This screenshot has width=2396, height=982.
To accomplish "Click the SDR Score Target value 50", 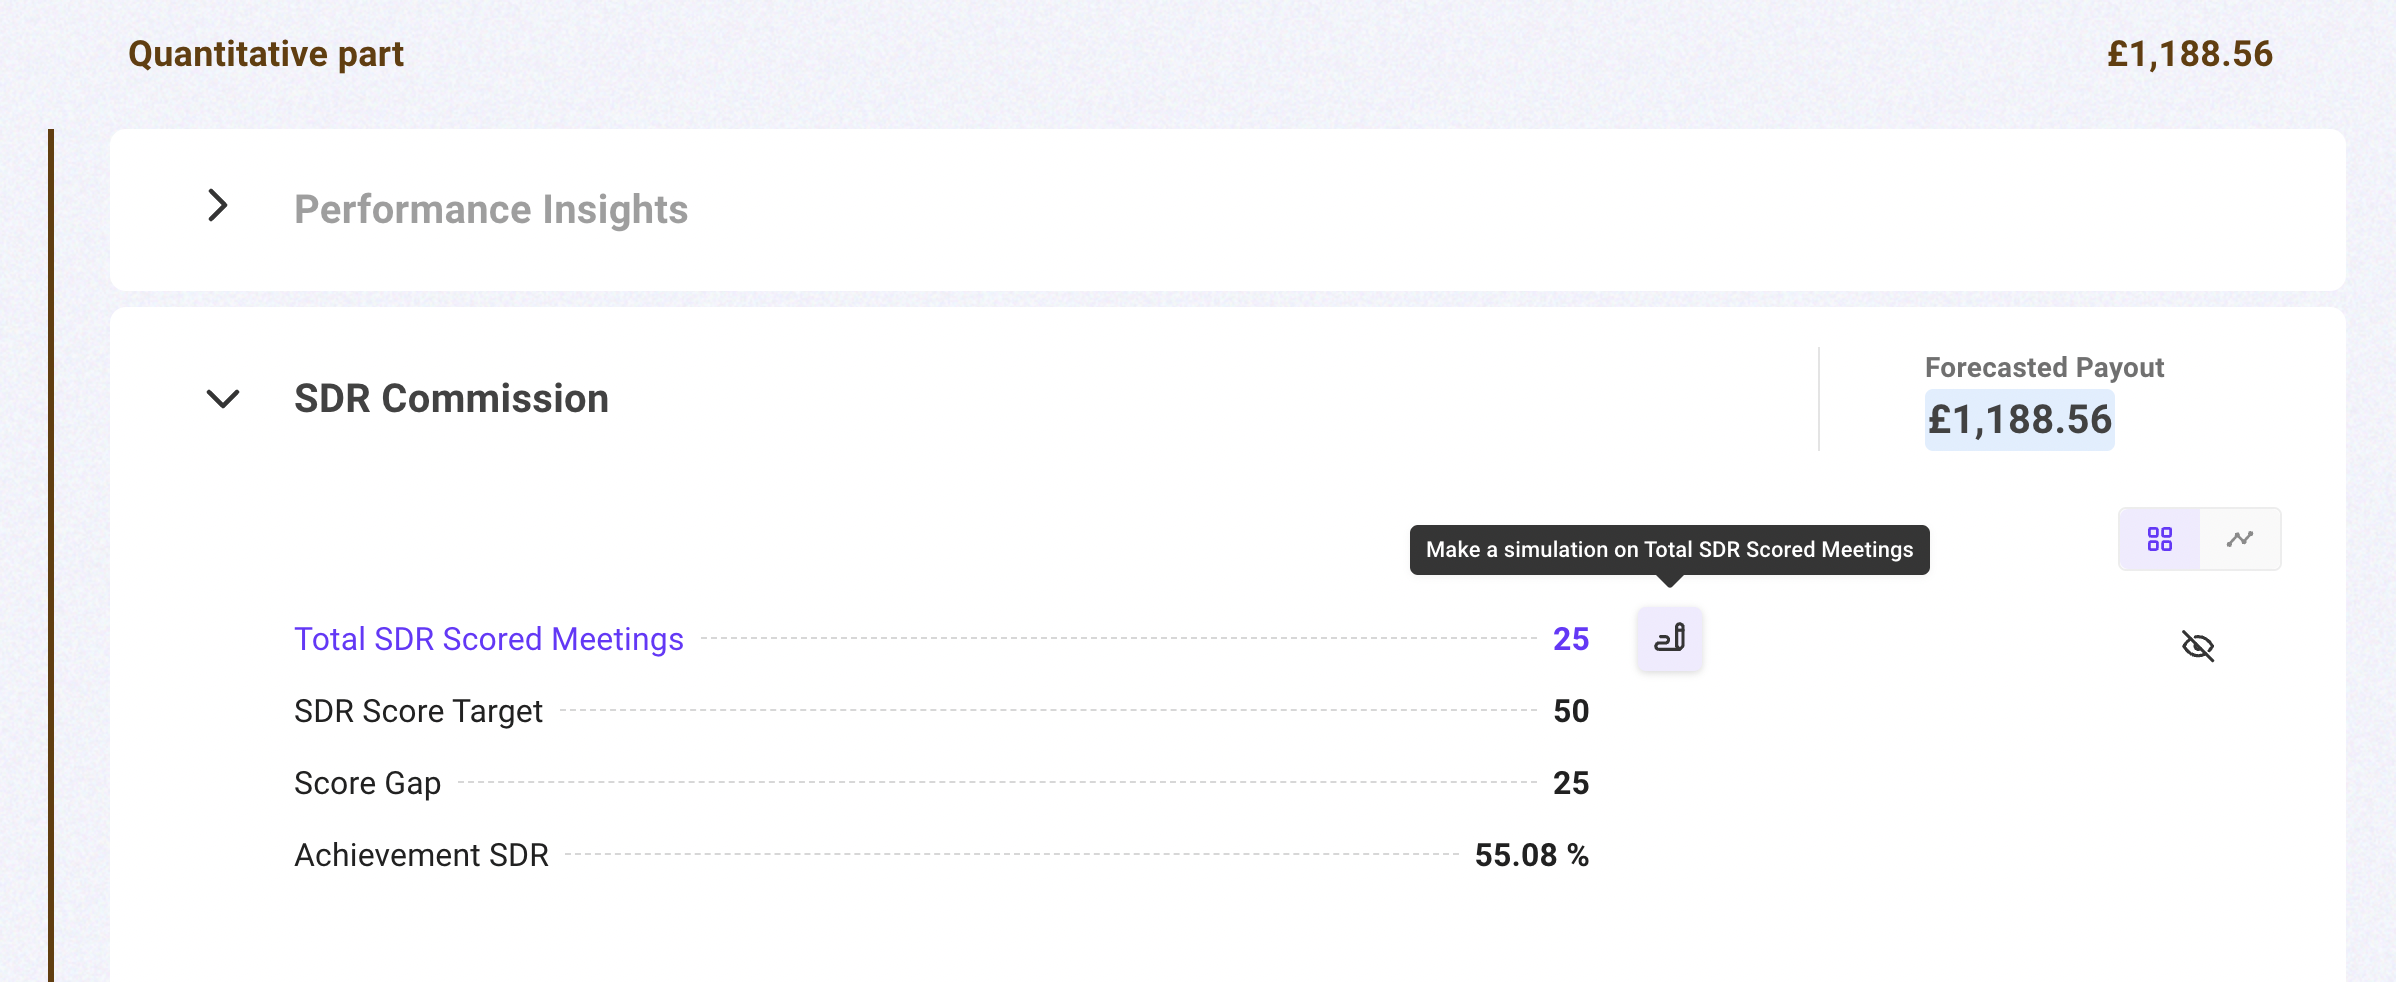I will pos(1570,711).
